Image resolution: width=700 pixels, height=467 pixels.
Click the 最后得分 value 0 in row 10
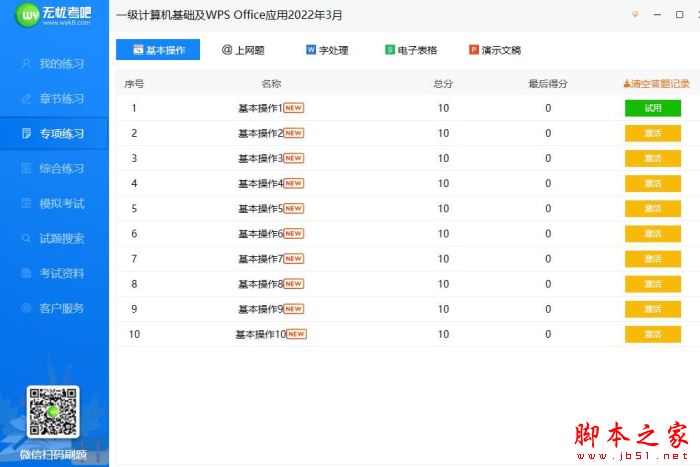(x=548, y=334)
